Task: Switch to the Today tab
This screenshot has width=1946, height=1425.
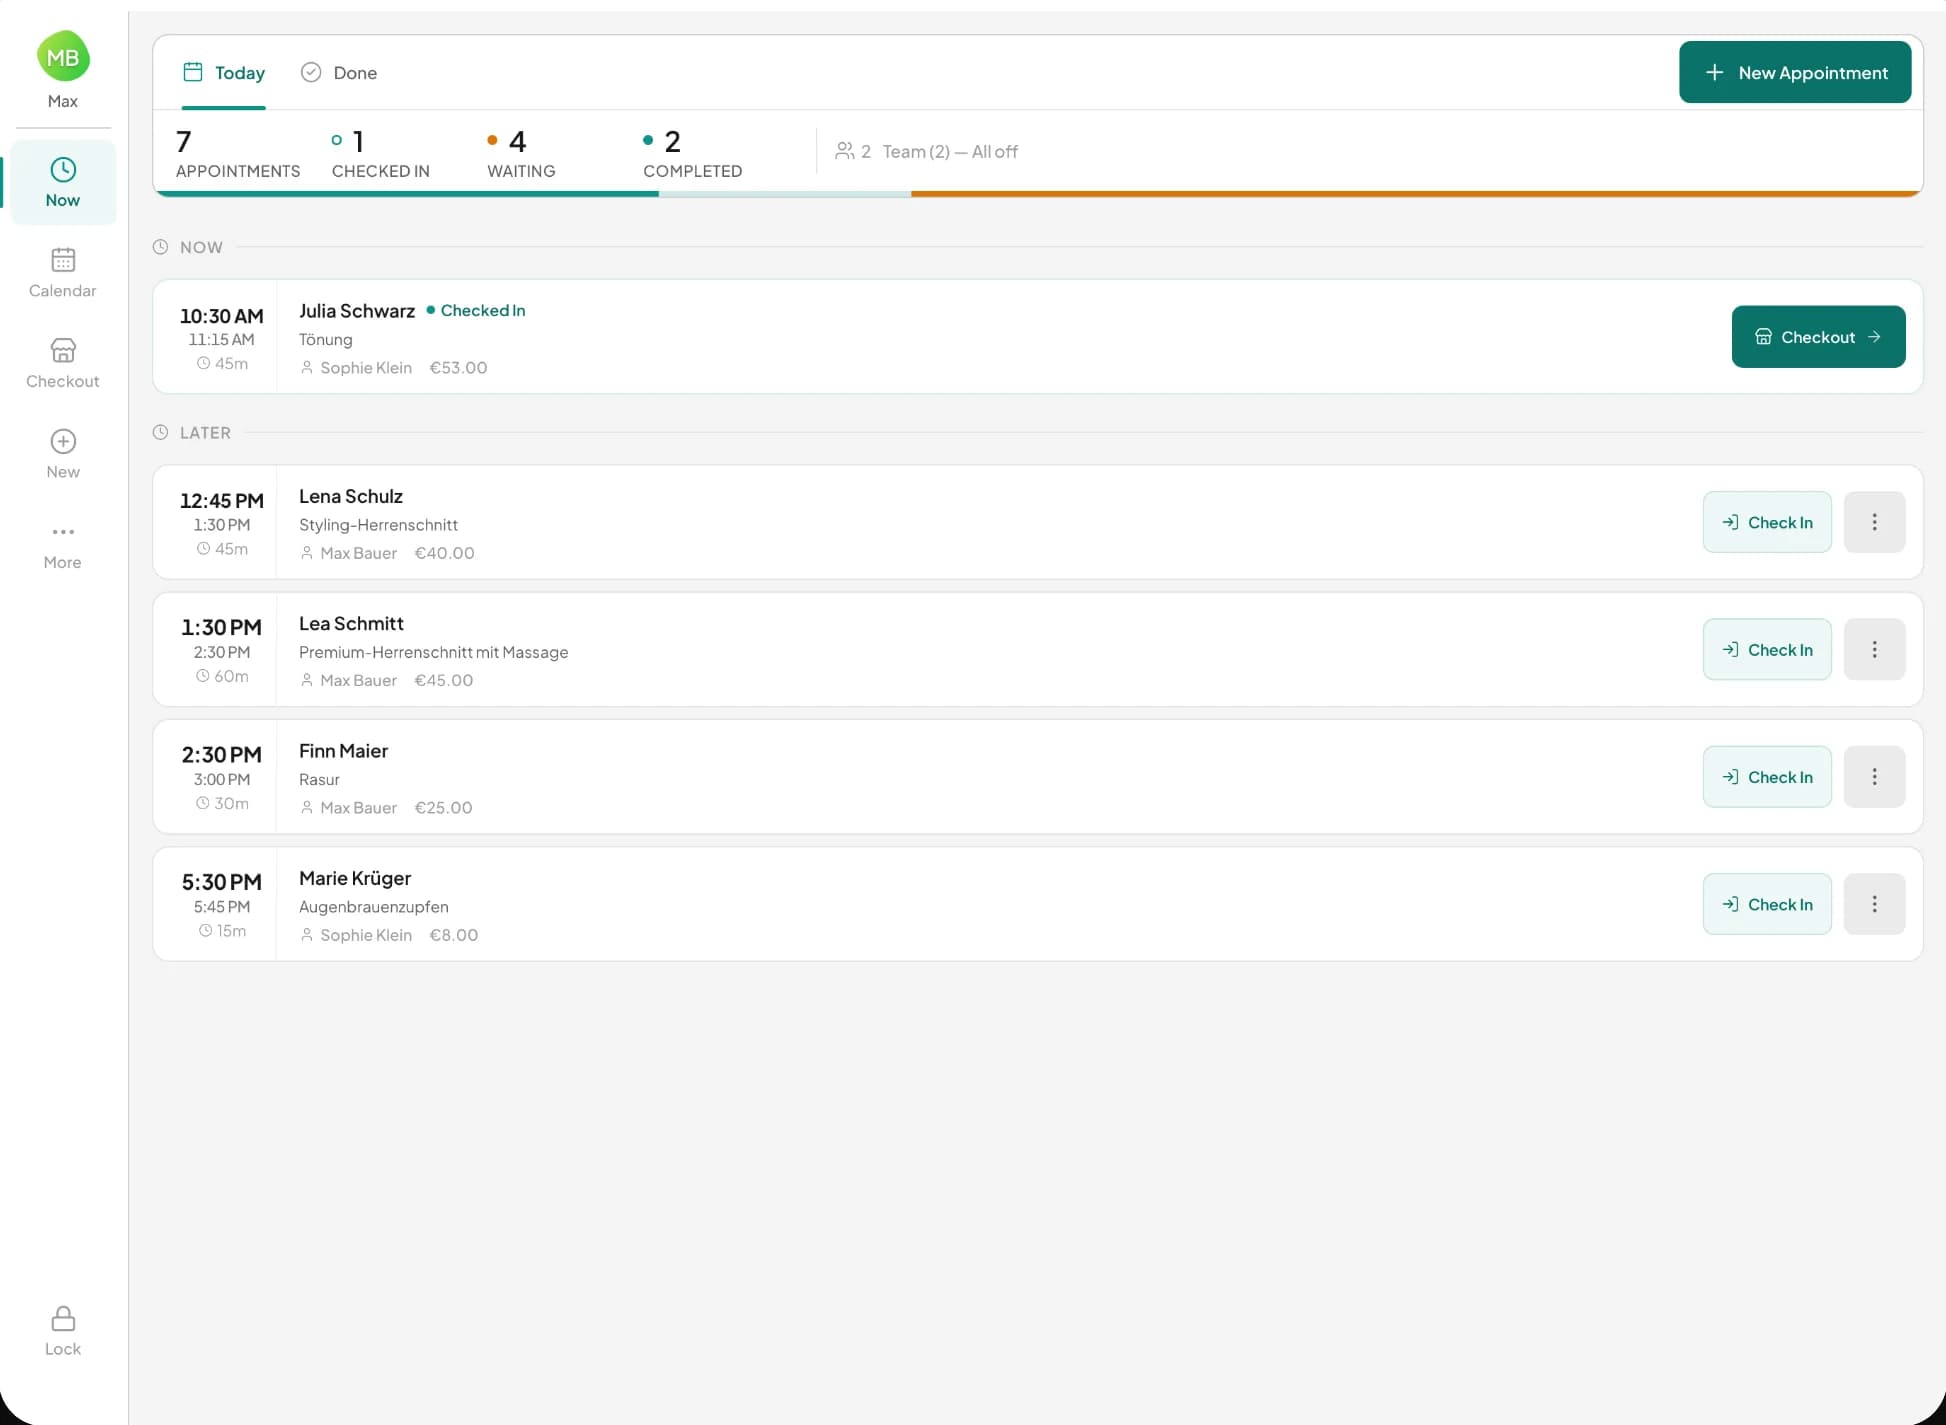Action: click(x=224, y=73)
